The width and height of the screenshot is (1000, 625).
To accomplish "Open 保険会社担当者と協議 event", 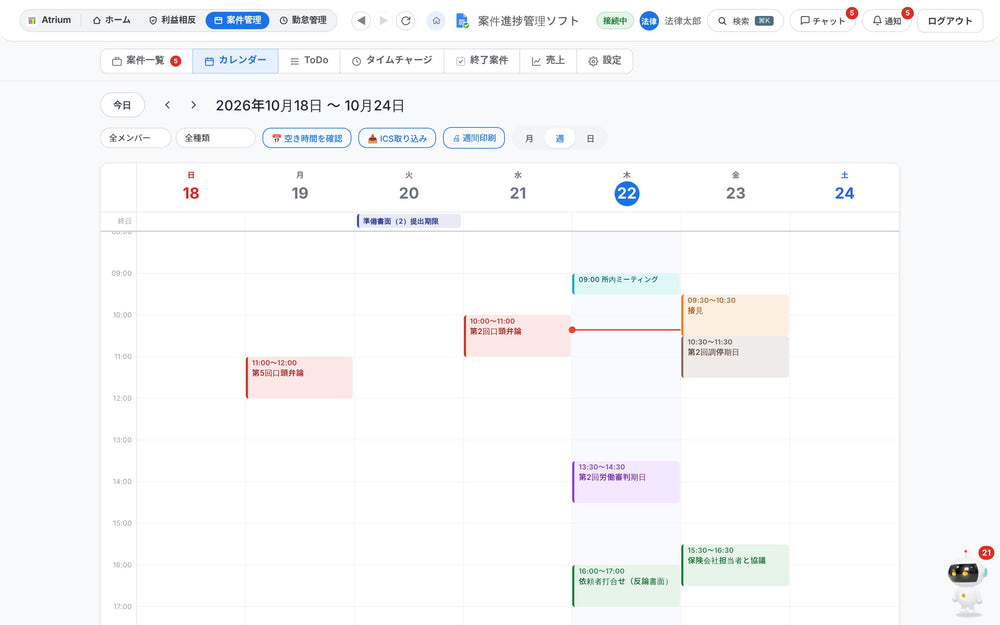I will tap(735, 565).
